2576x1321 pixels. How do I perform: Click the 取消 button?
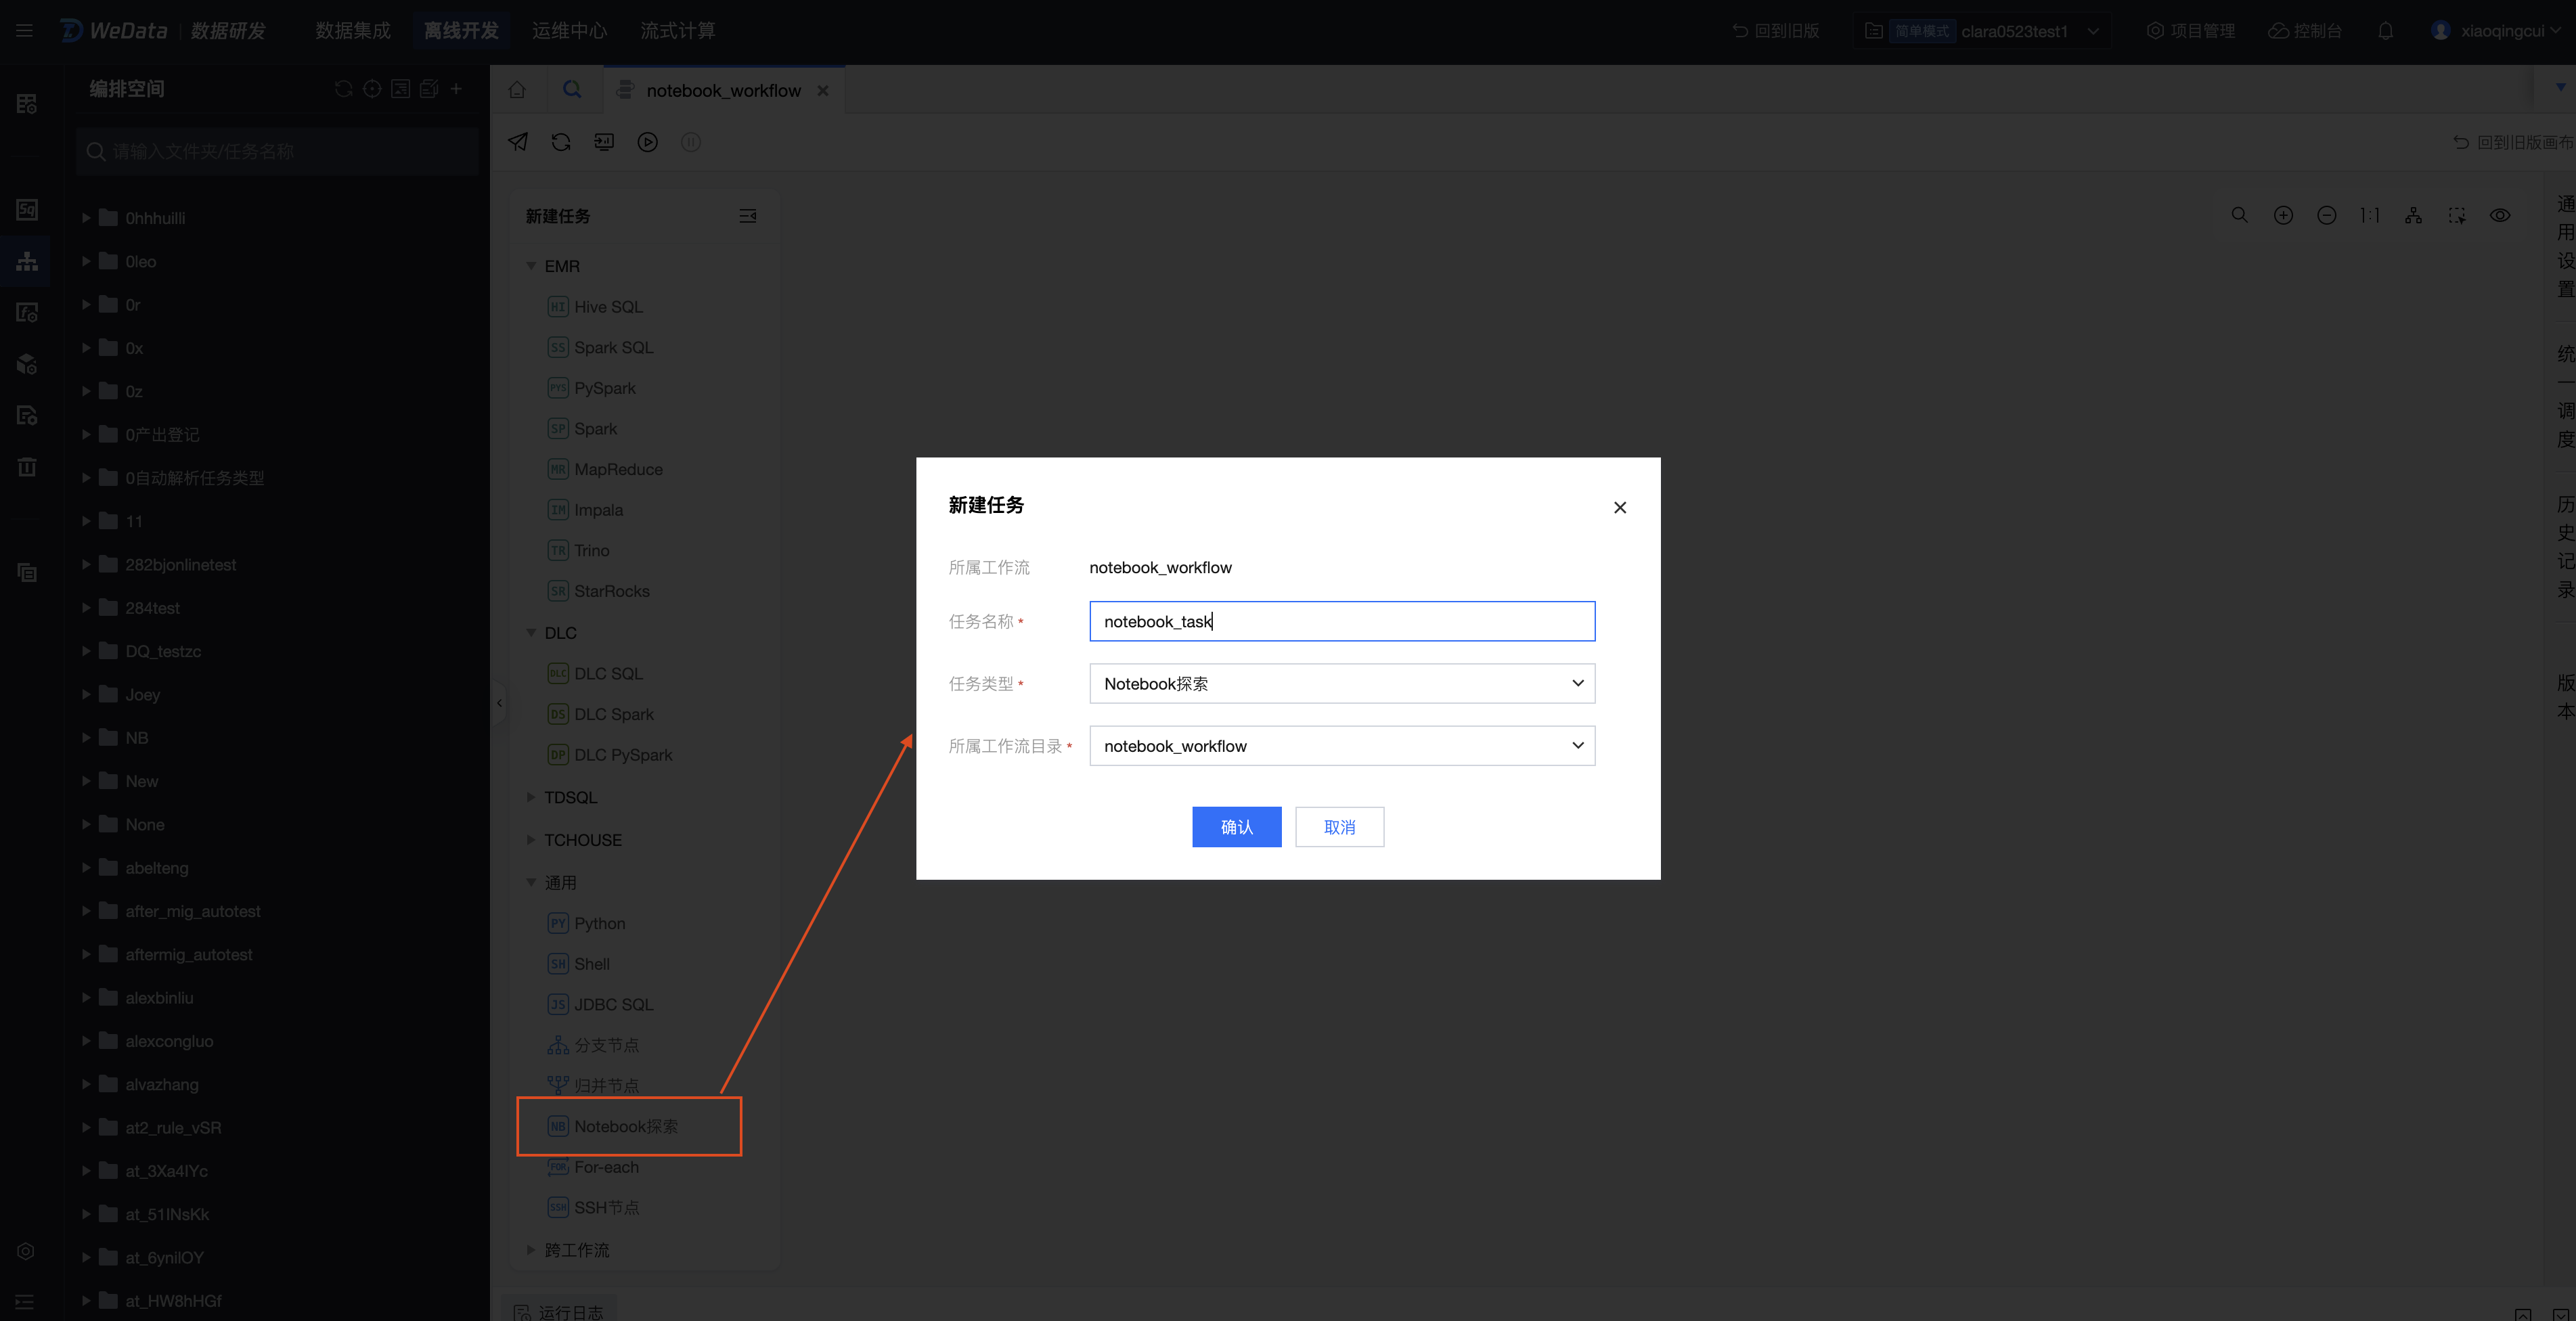1339,827
